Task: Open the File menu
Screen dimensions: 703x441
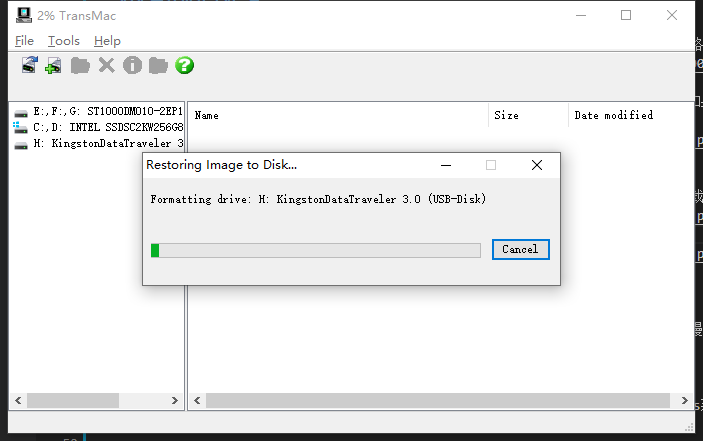Action: click(x=24, y=41)
